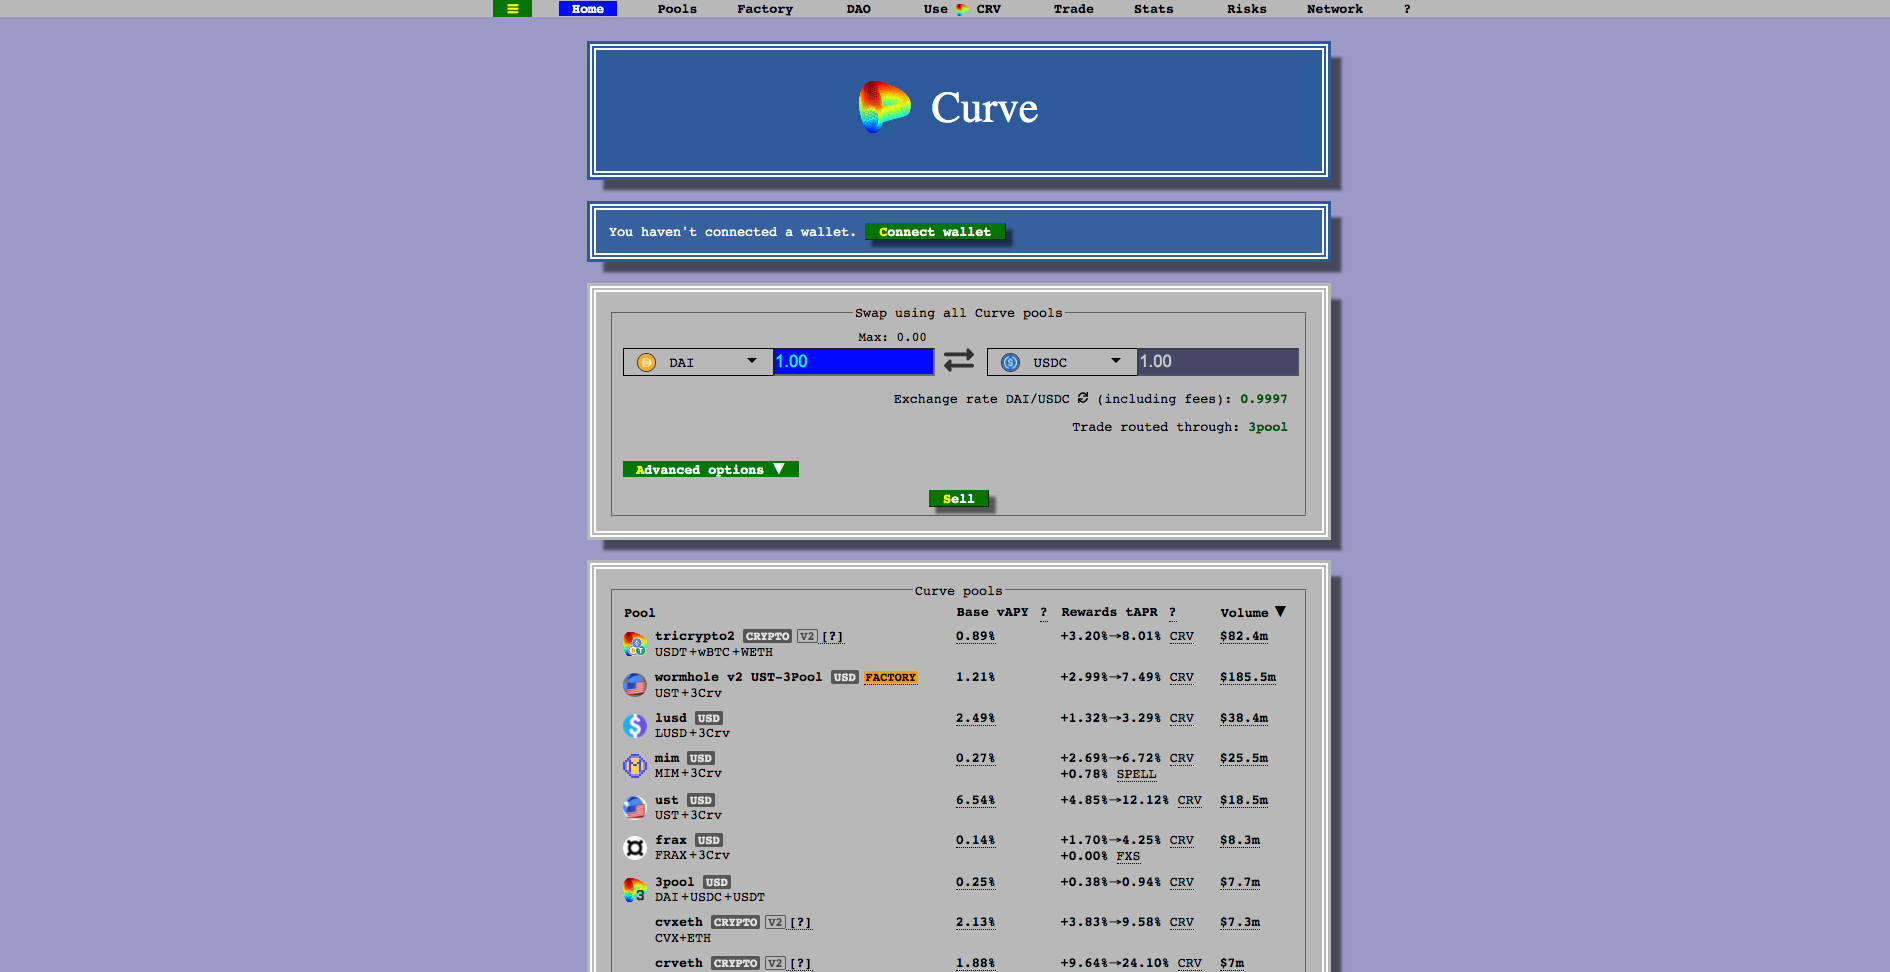Viewport: 1890px width, 972px height.
Task: Open the DAO menu item
Action: [x=858, y=9]
